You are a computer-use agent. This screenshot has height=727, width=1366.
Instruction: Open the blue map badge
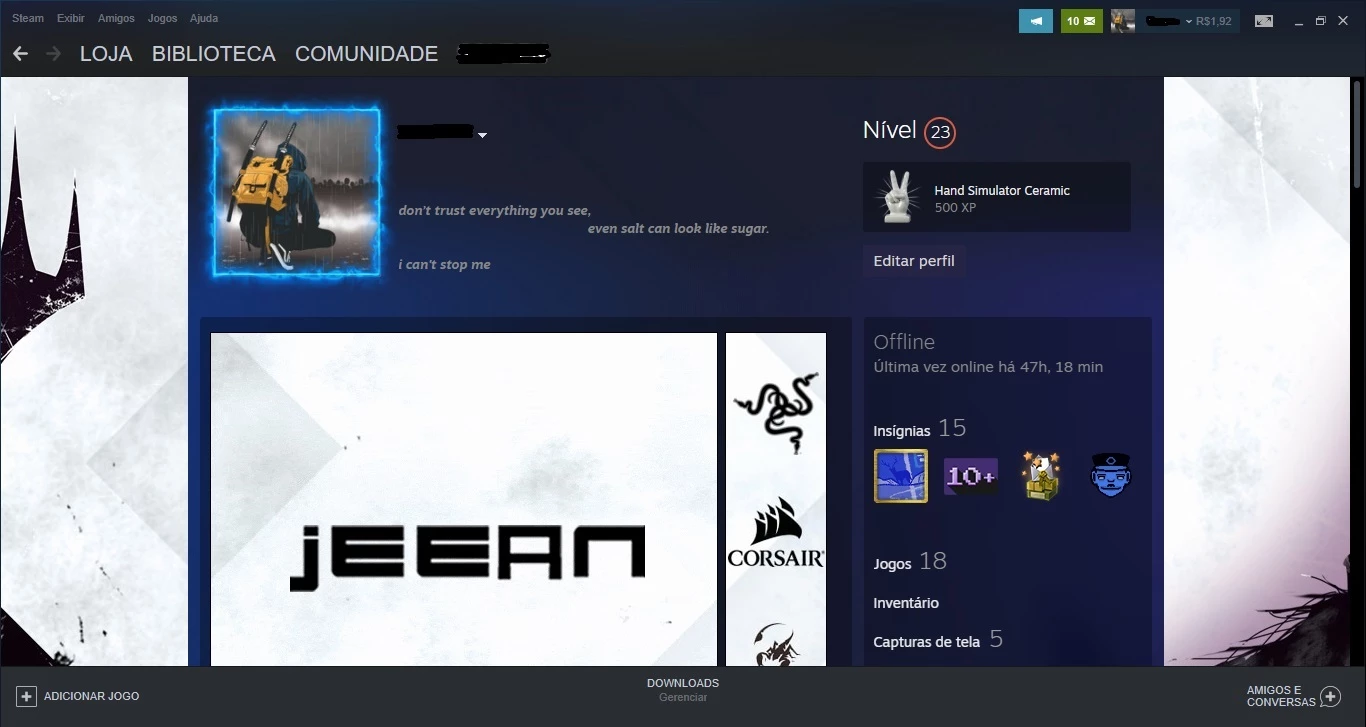coord(901,475)
